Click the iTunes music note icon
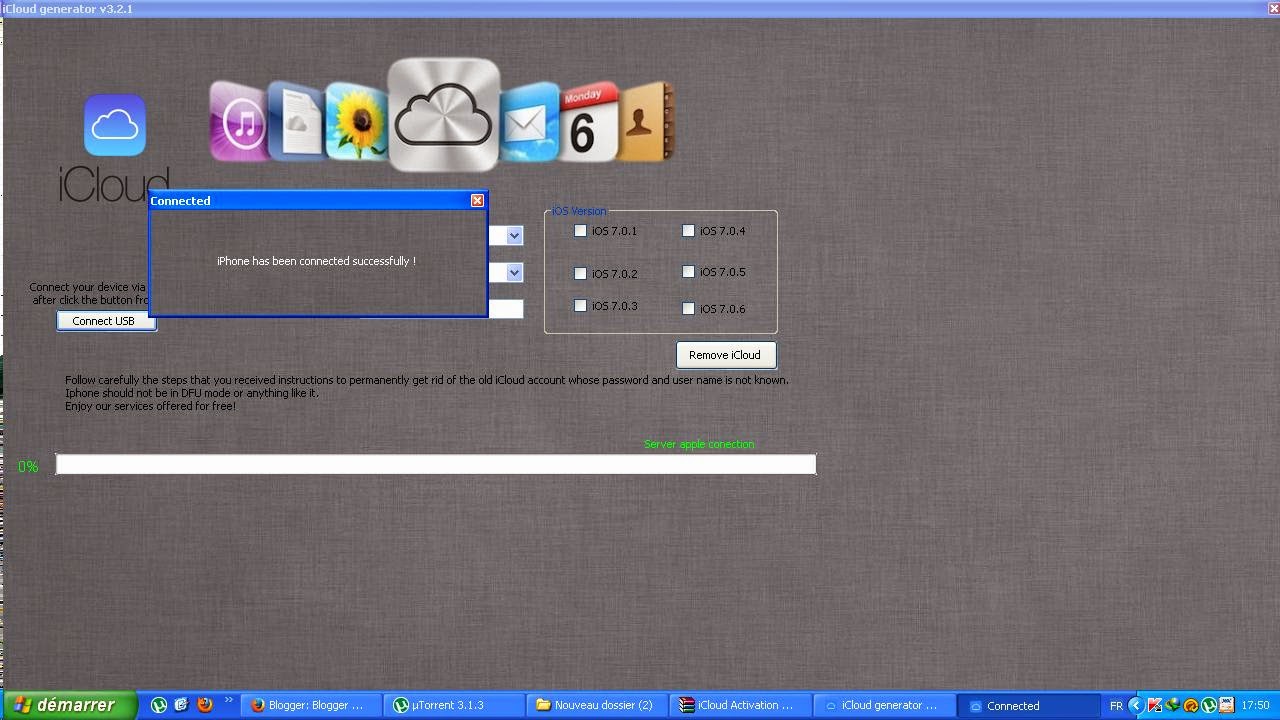The width and height of the screenshot is (1280, 720). (240, 123)
